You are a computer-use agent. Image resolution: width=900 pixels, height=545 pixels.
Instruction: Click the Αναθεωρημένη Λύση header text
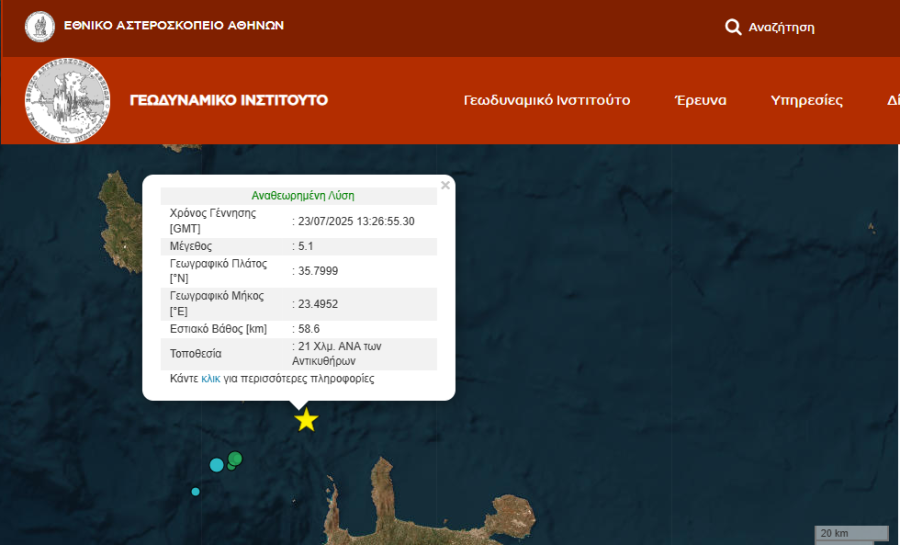click(x=303, y=196)
